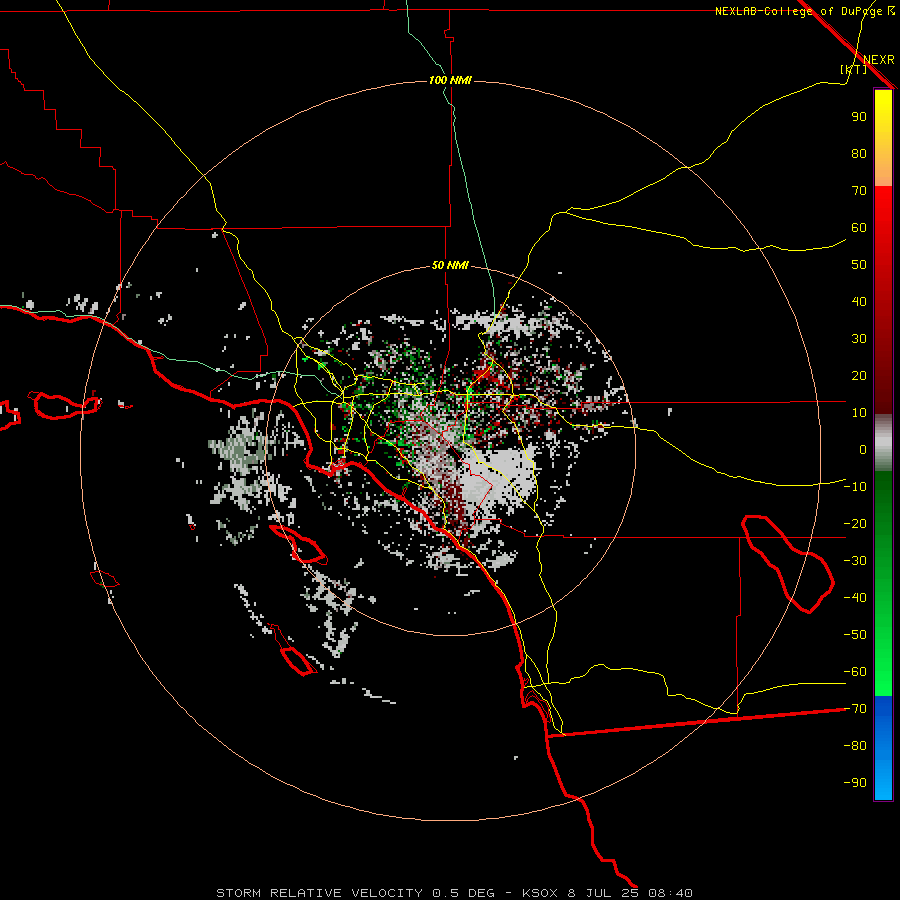This screenshot has width=900, height=900.
Task: Click the -90 label on the velocity scale
Action: 855,783
